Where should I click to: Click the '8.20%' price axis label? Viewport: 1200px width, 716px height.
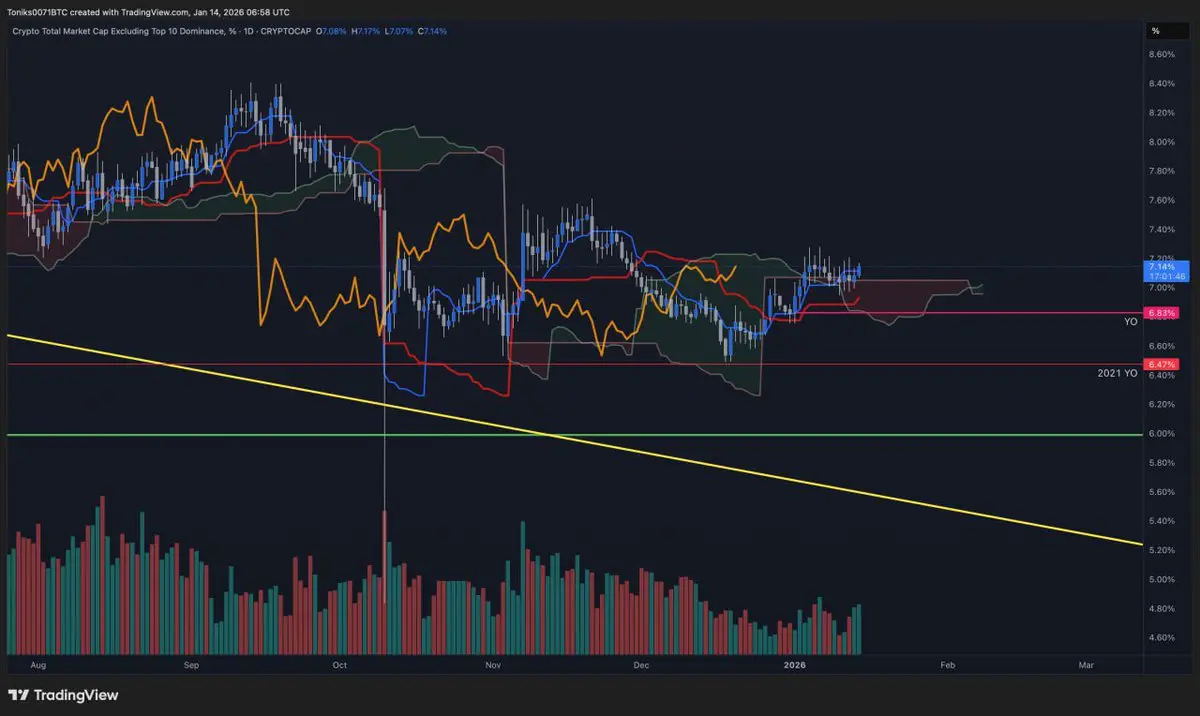coord(1161,113)
